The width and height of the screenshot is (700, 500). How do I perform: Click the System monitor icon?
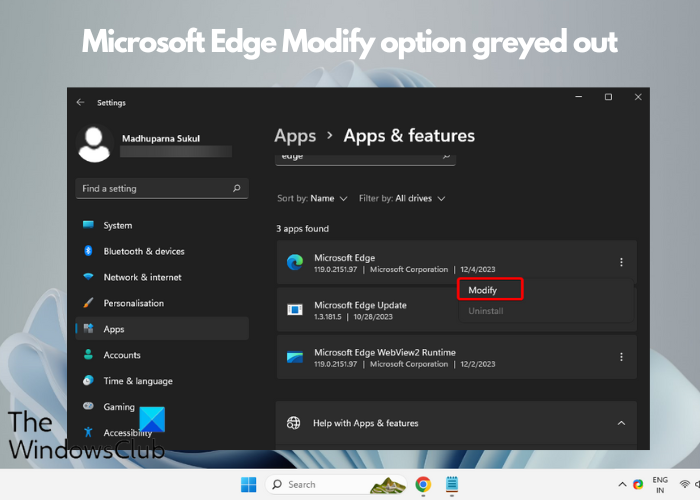click(x=88, y=225)
